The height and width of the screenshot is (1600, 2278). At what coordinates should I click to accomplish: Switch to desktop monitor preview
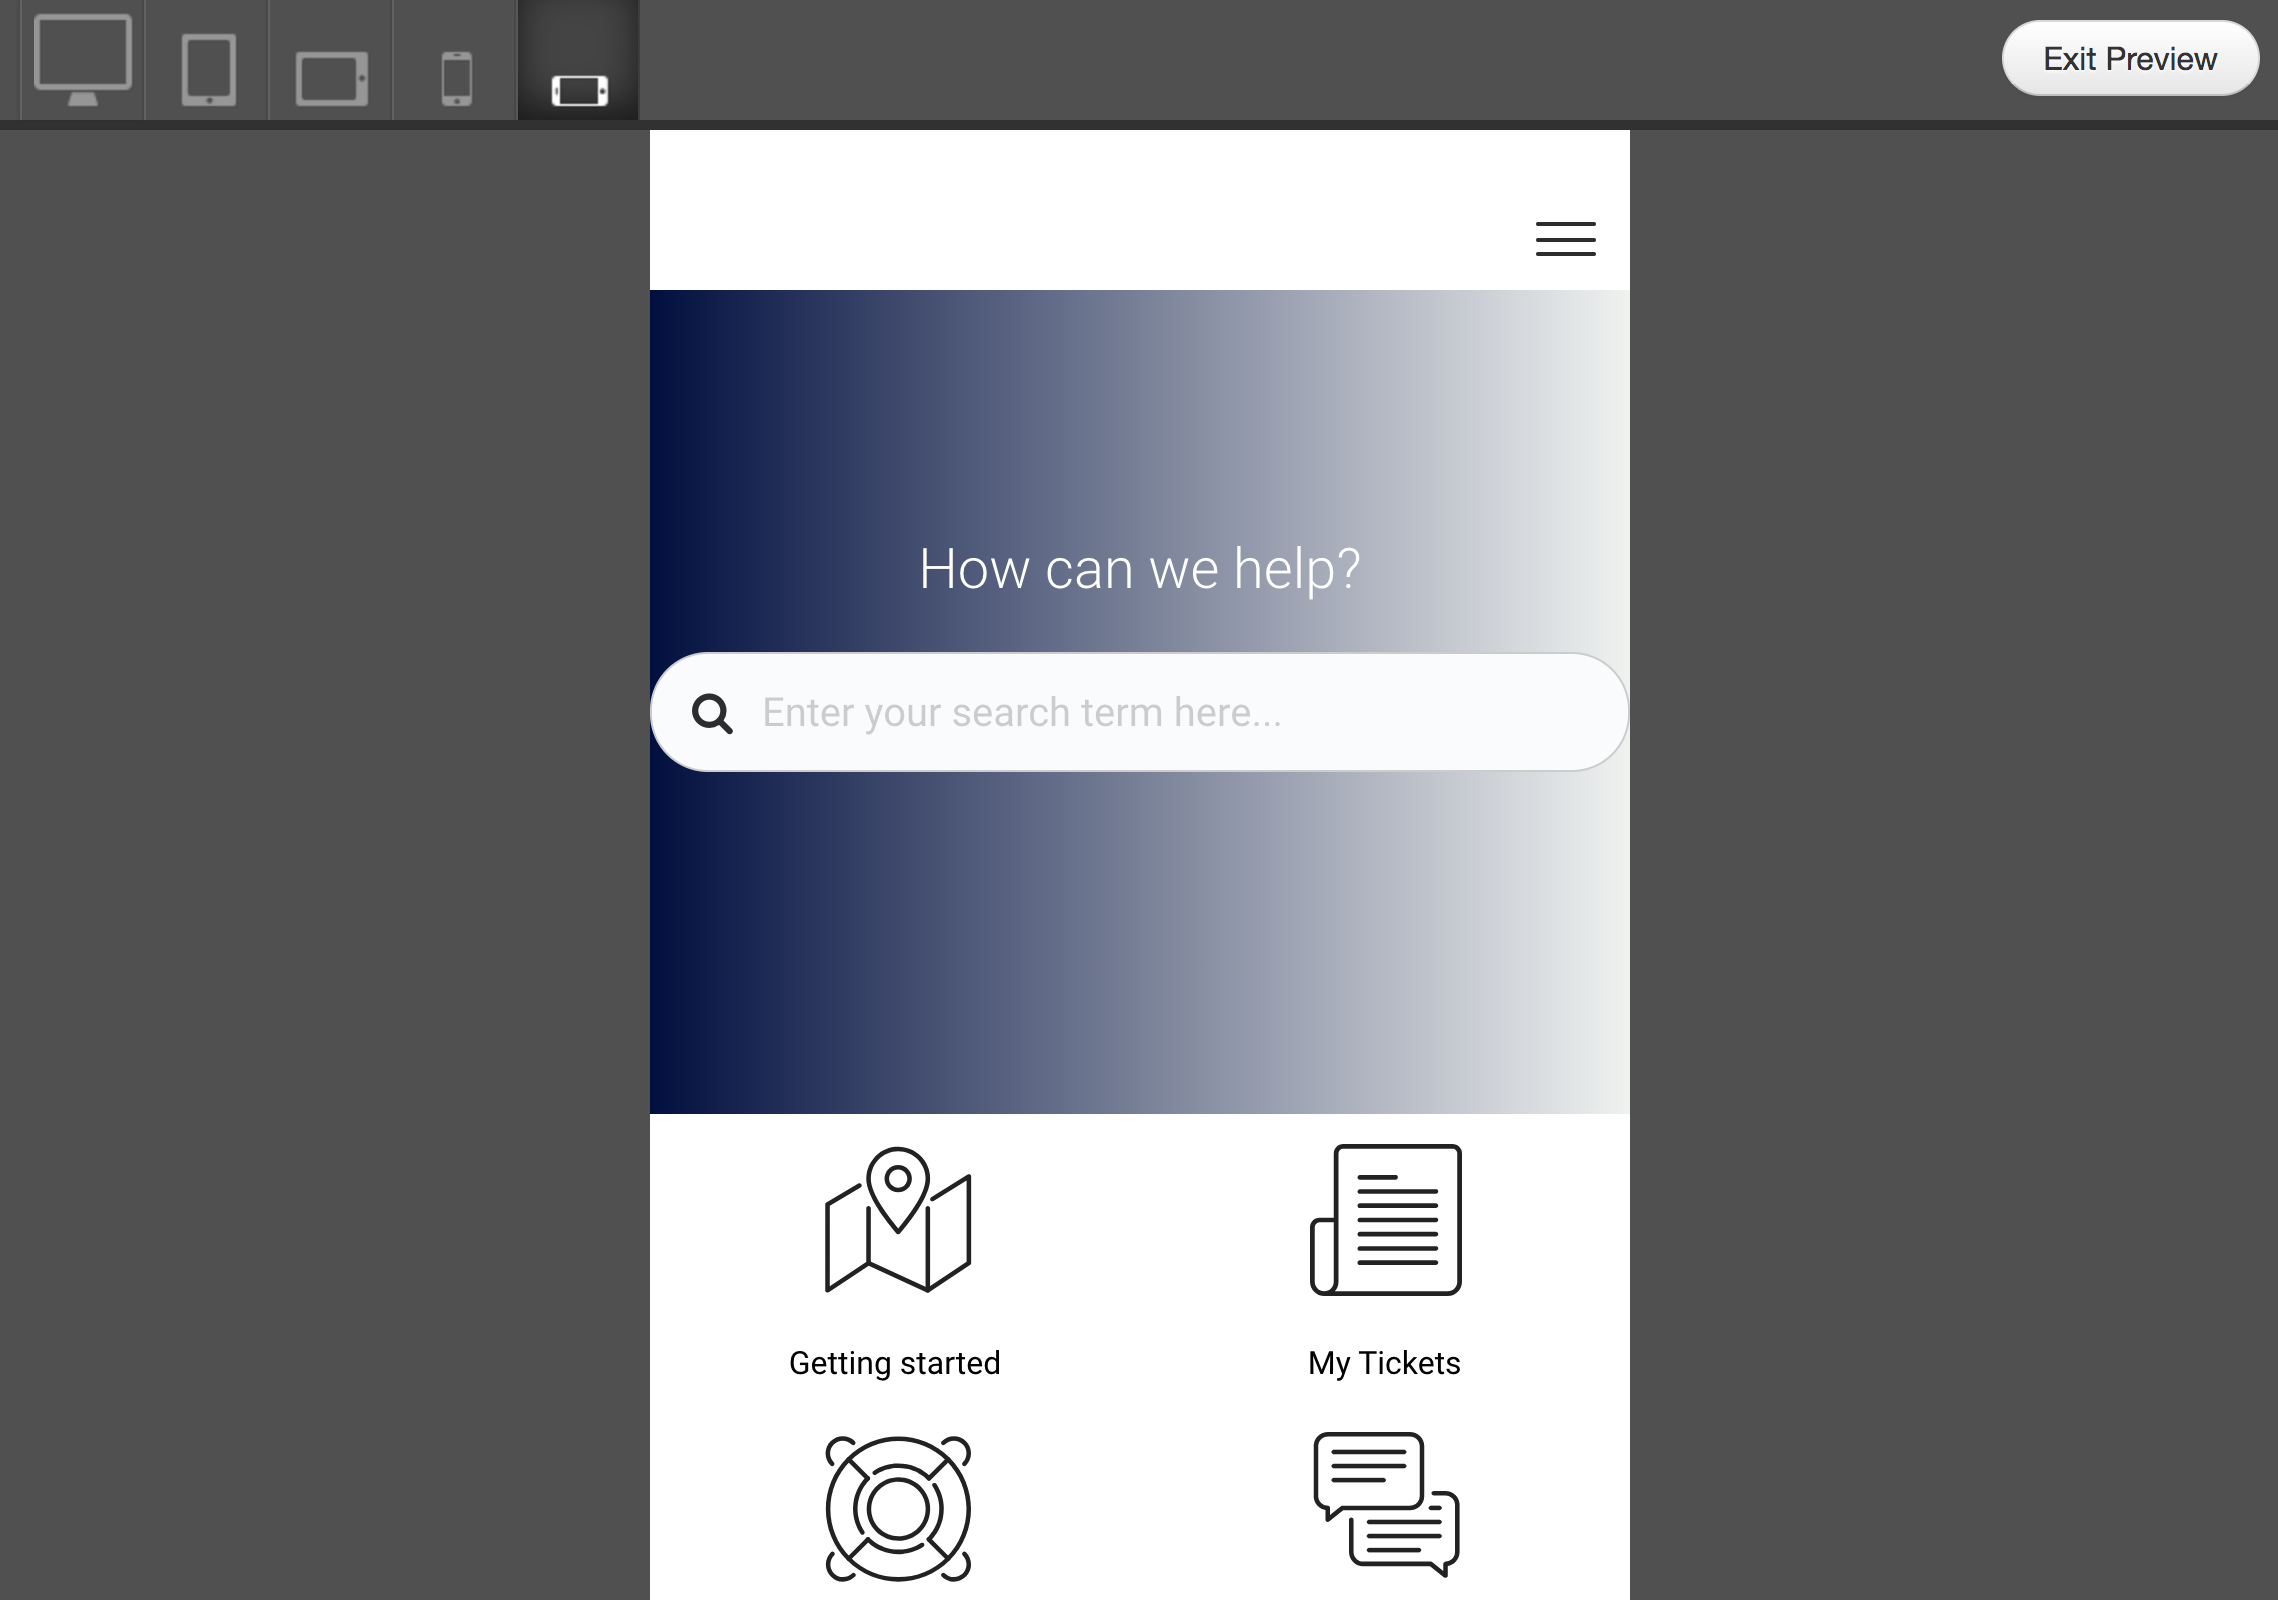[x=82, y=60]
